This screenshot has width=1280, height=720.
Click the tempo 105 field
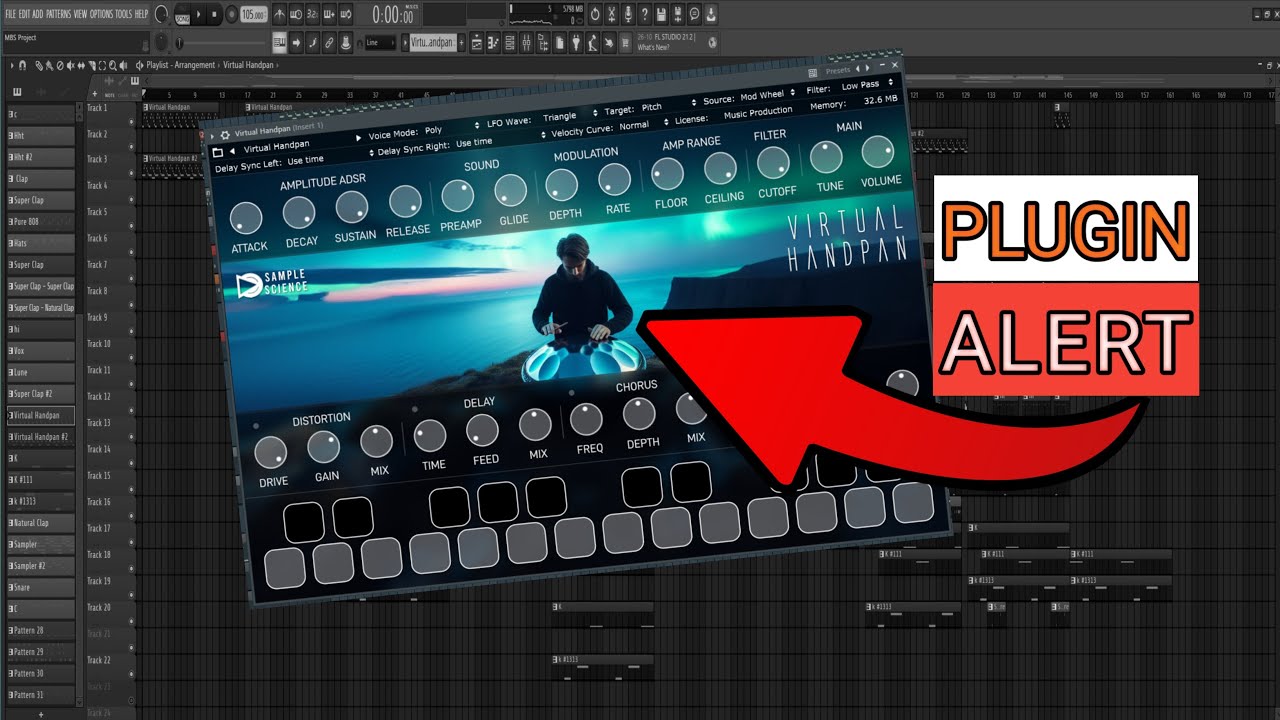coord(254,14)
